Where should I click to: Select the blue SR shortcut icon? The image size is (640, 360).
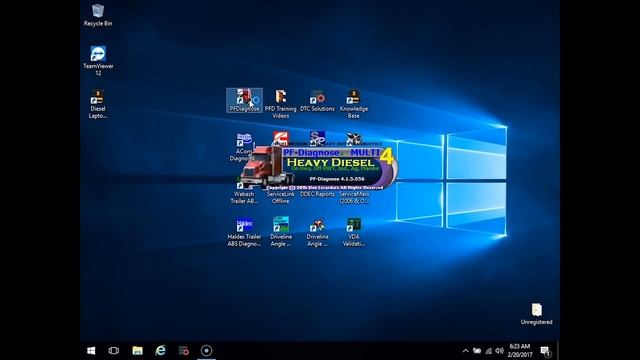(317, 138)
